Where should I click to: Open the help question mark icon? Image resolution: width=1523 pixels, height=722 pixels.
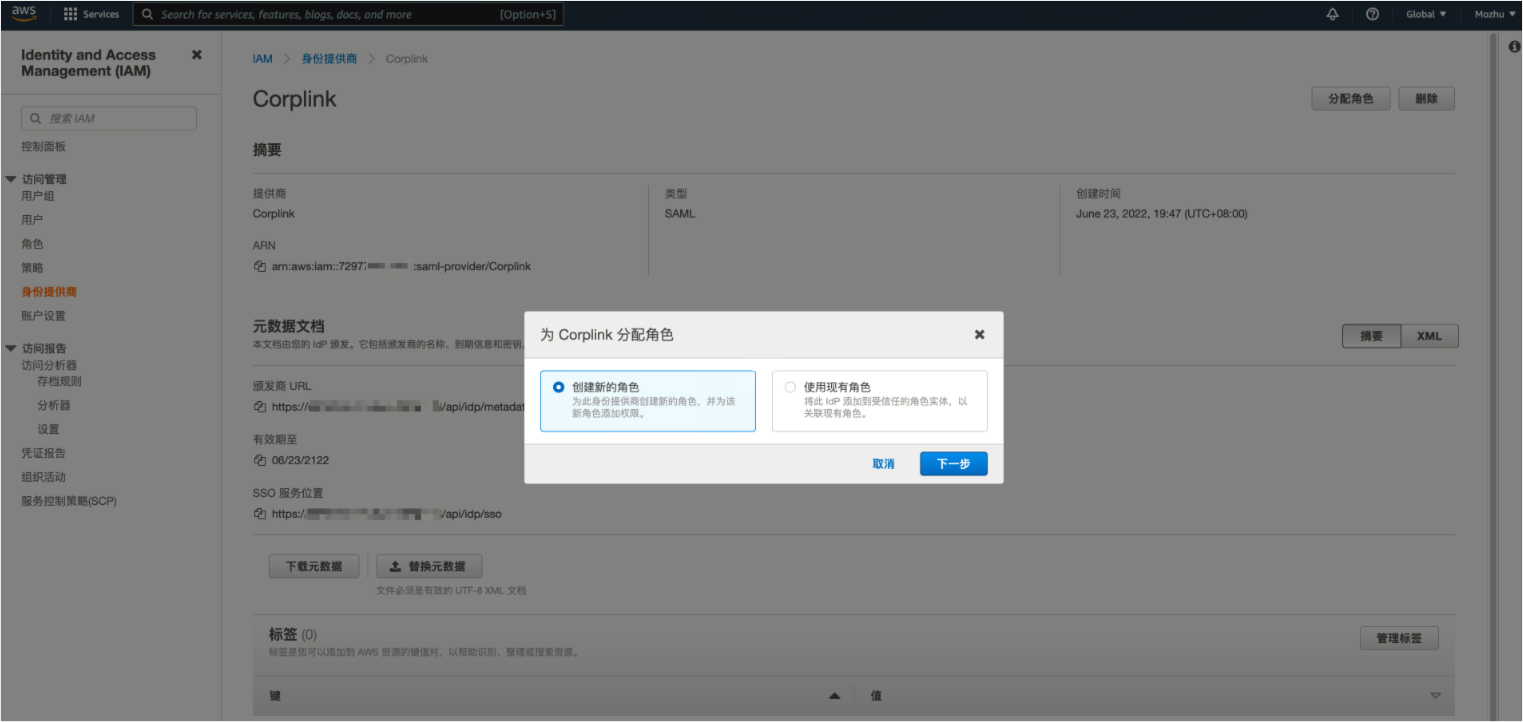click(x=1373, y=14)
